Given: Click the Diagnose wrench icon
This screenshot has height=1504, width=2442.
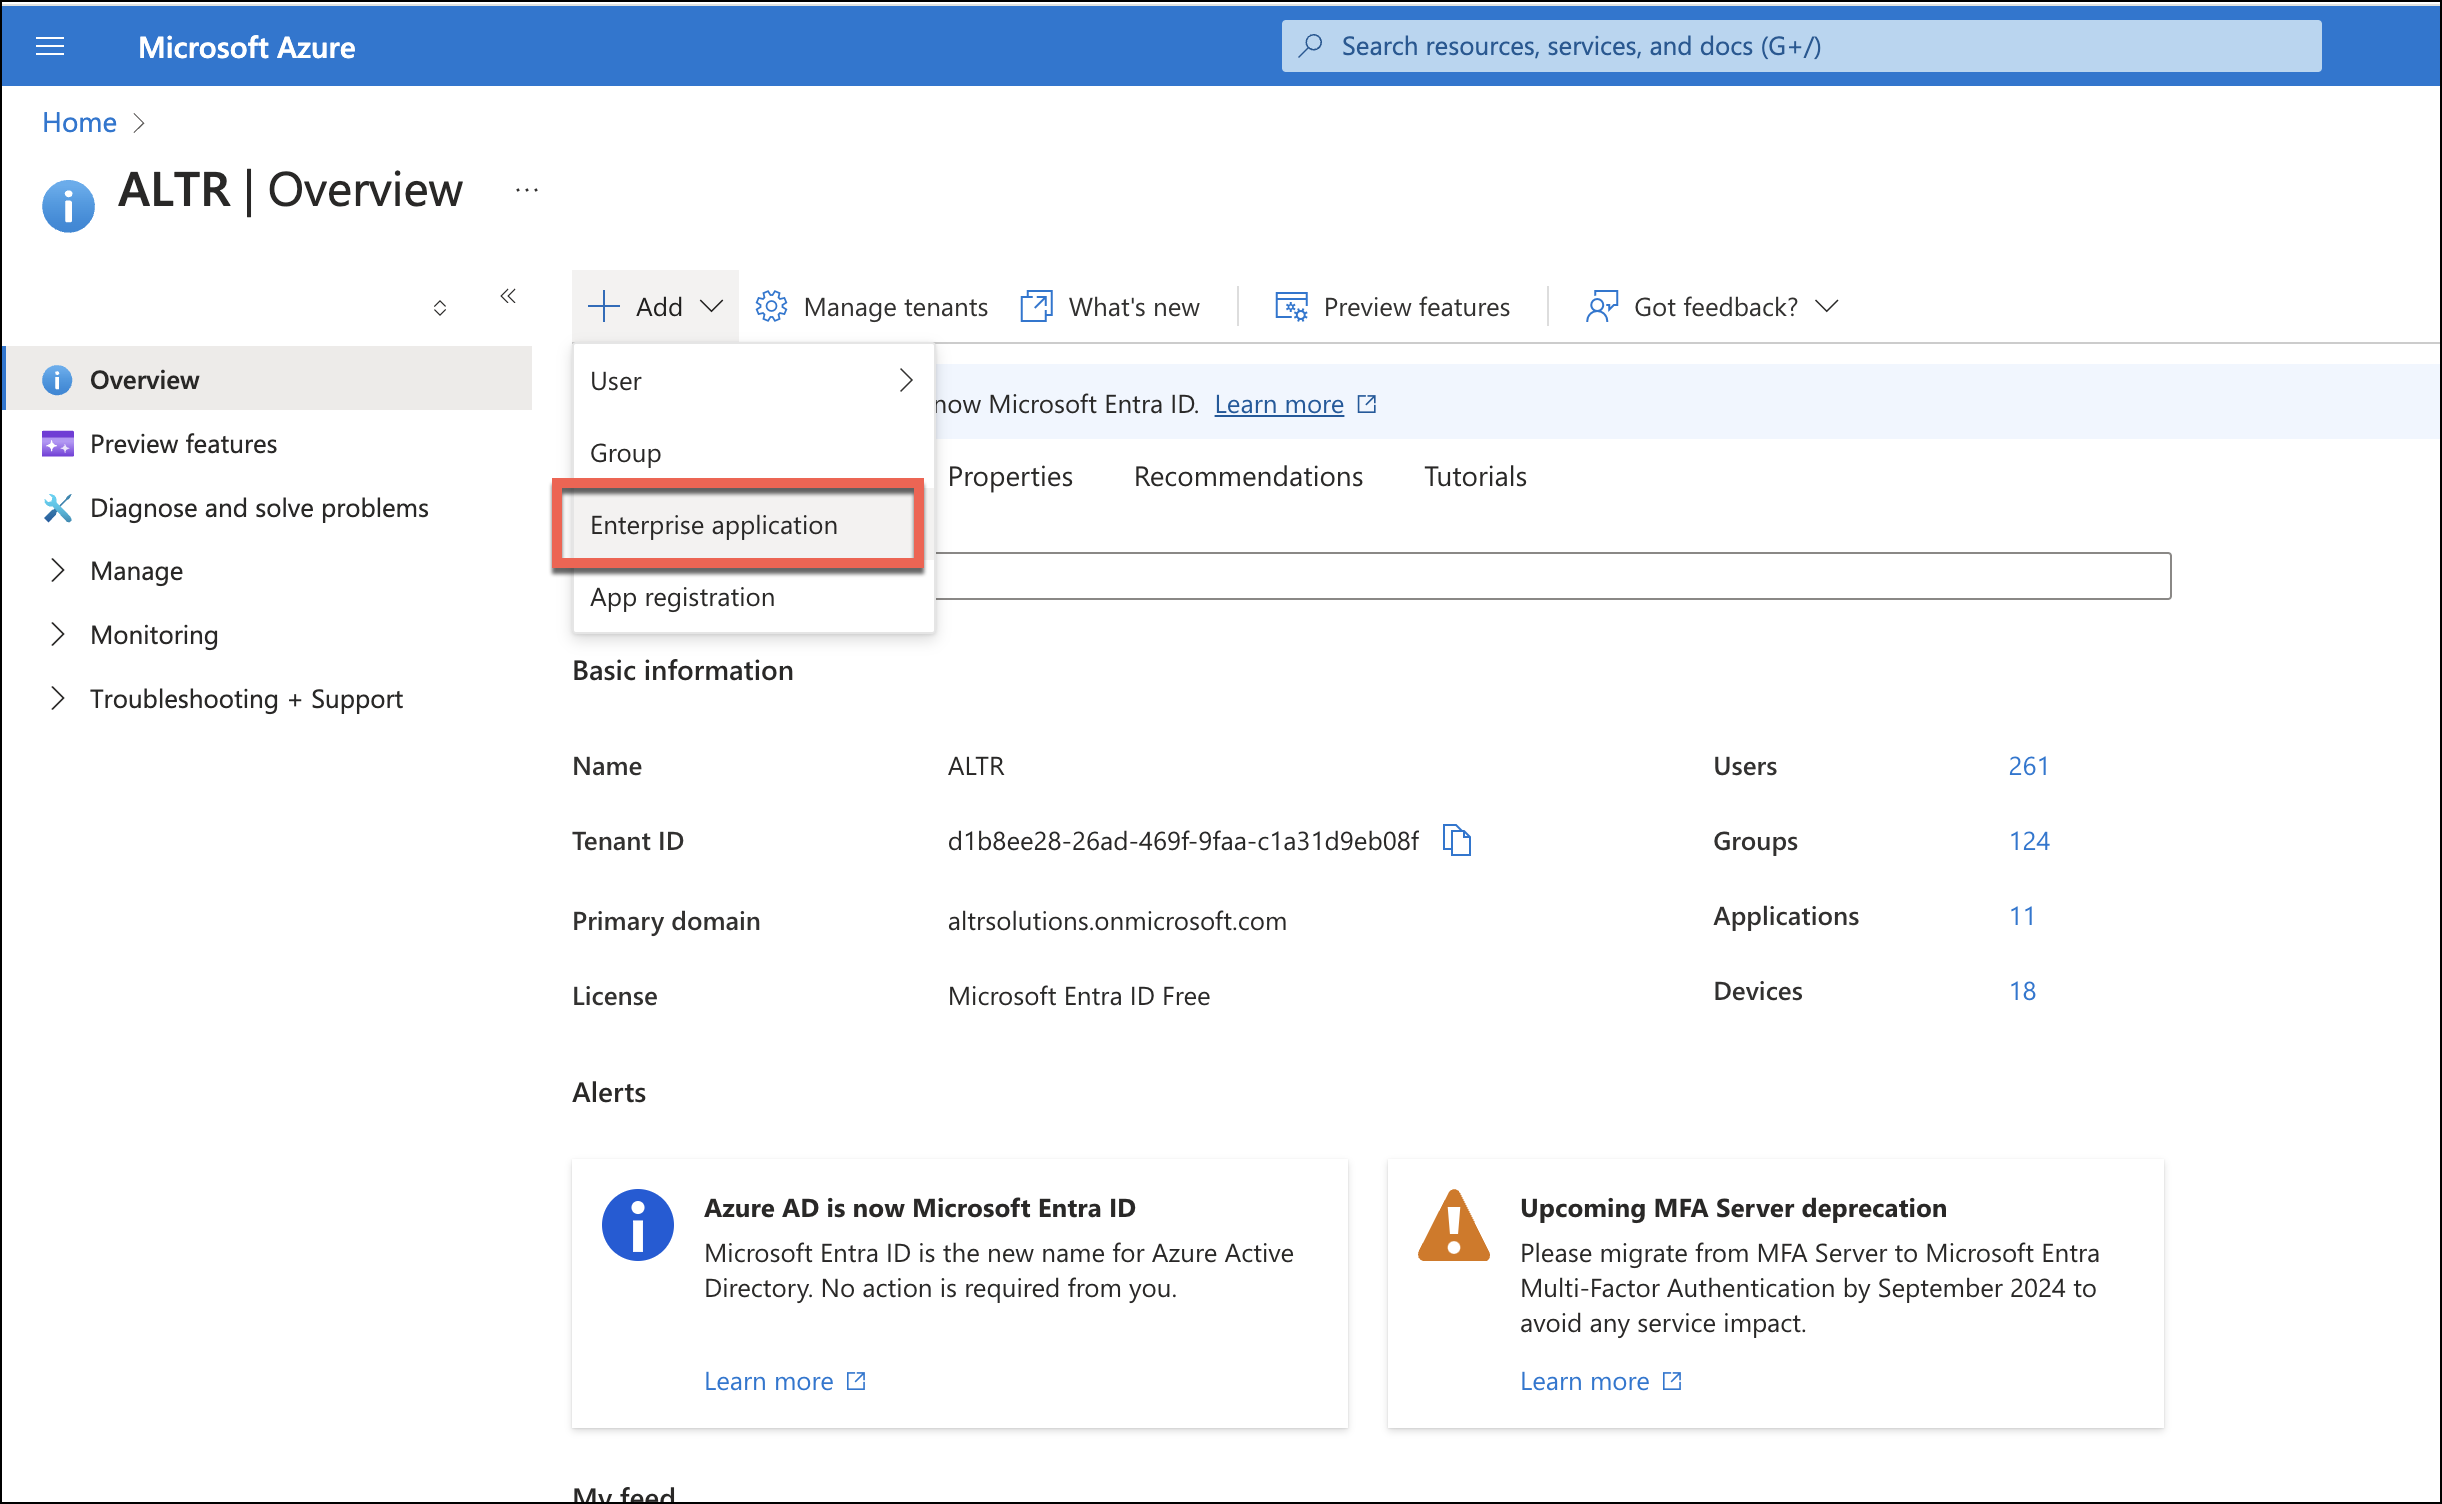Looking at the screenshot, I should [57, 508].
